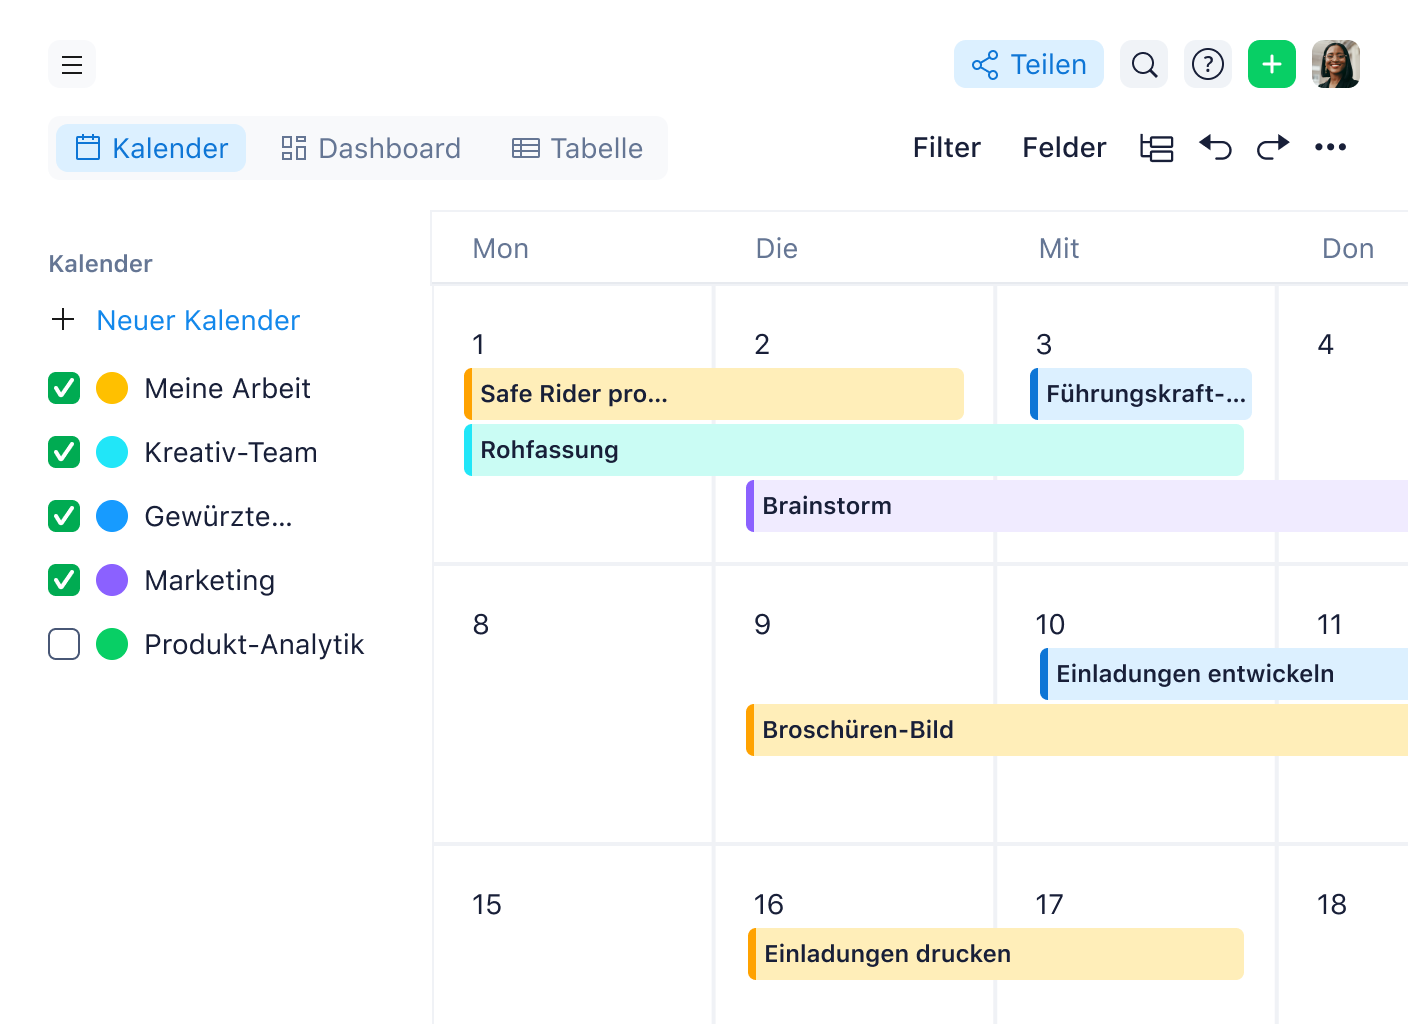The width and height of the screenshot is (1408, 1024).
Task: Click the Teilen share button
Action: click(1029, 64)
